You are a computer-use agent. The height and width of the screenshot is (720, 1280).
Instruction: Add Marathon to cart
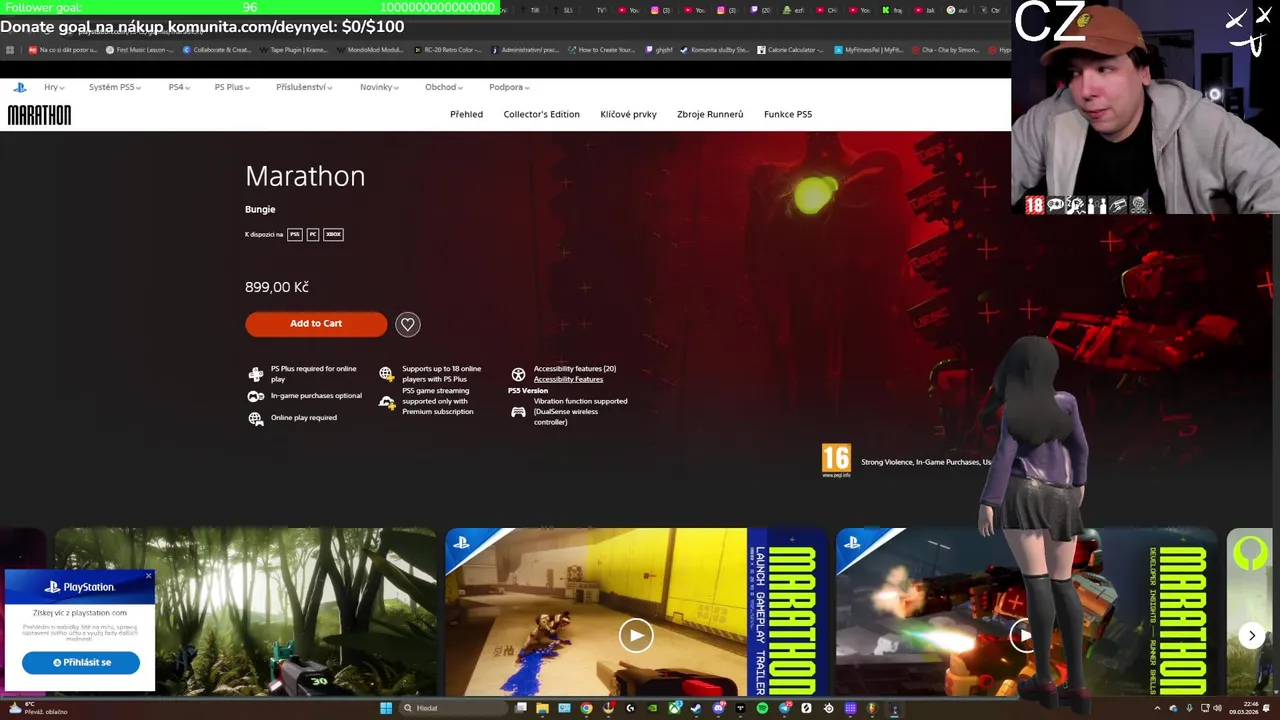tap(316, 323)
